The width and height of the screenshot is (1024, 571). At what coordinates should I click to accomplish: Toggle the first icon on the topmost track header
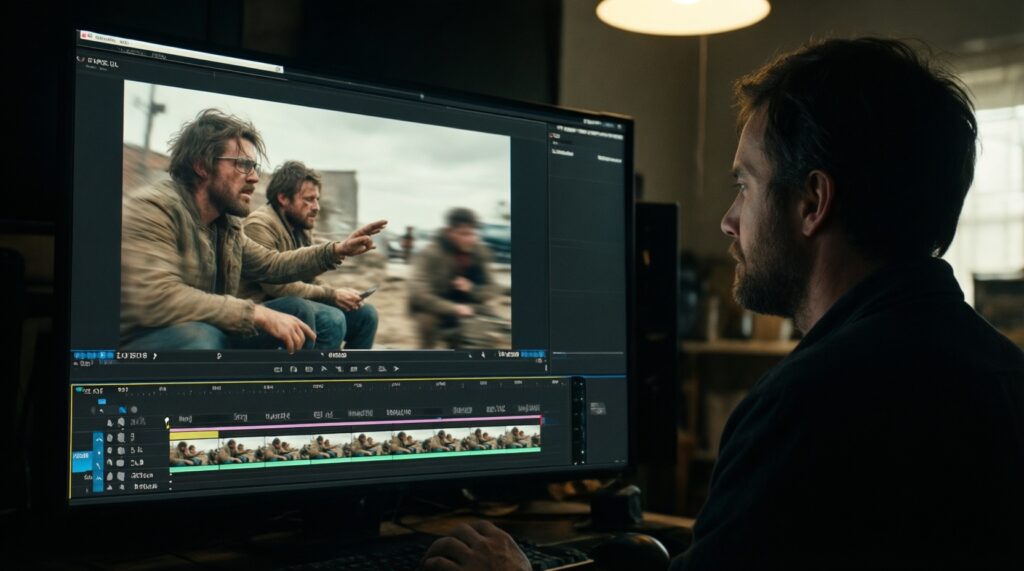tap(110, 423)
